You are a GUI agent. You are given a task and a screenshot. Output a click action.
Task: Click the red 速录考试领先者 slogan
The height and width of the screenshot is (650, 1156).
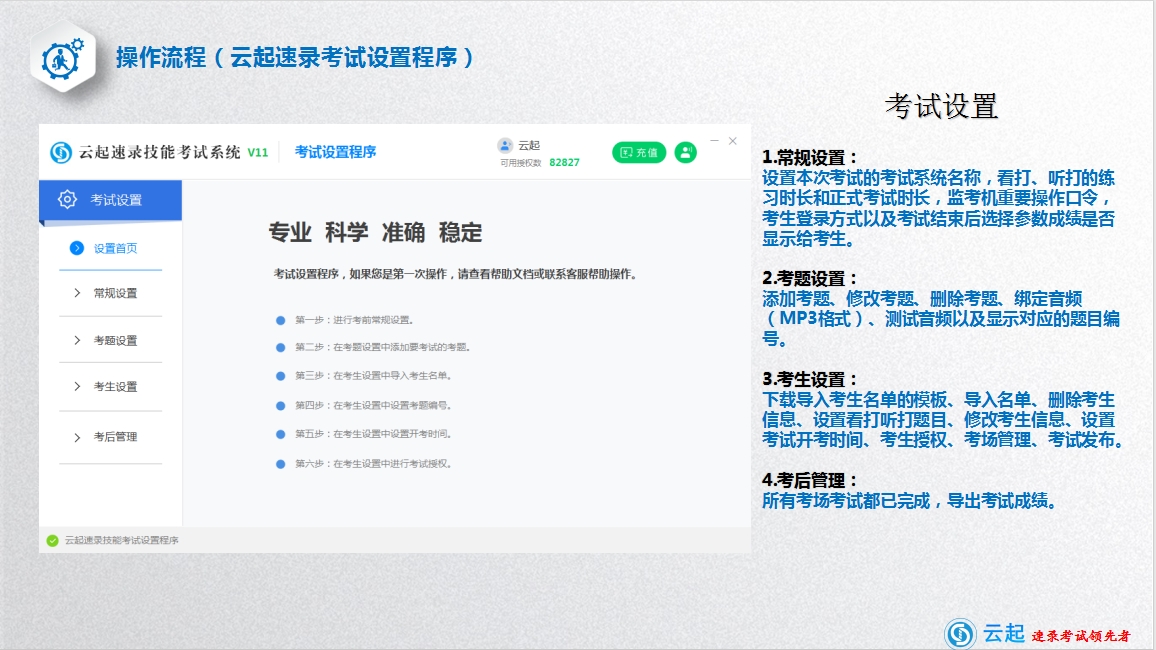coord(1081,636)
